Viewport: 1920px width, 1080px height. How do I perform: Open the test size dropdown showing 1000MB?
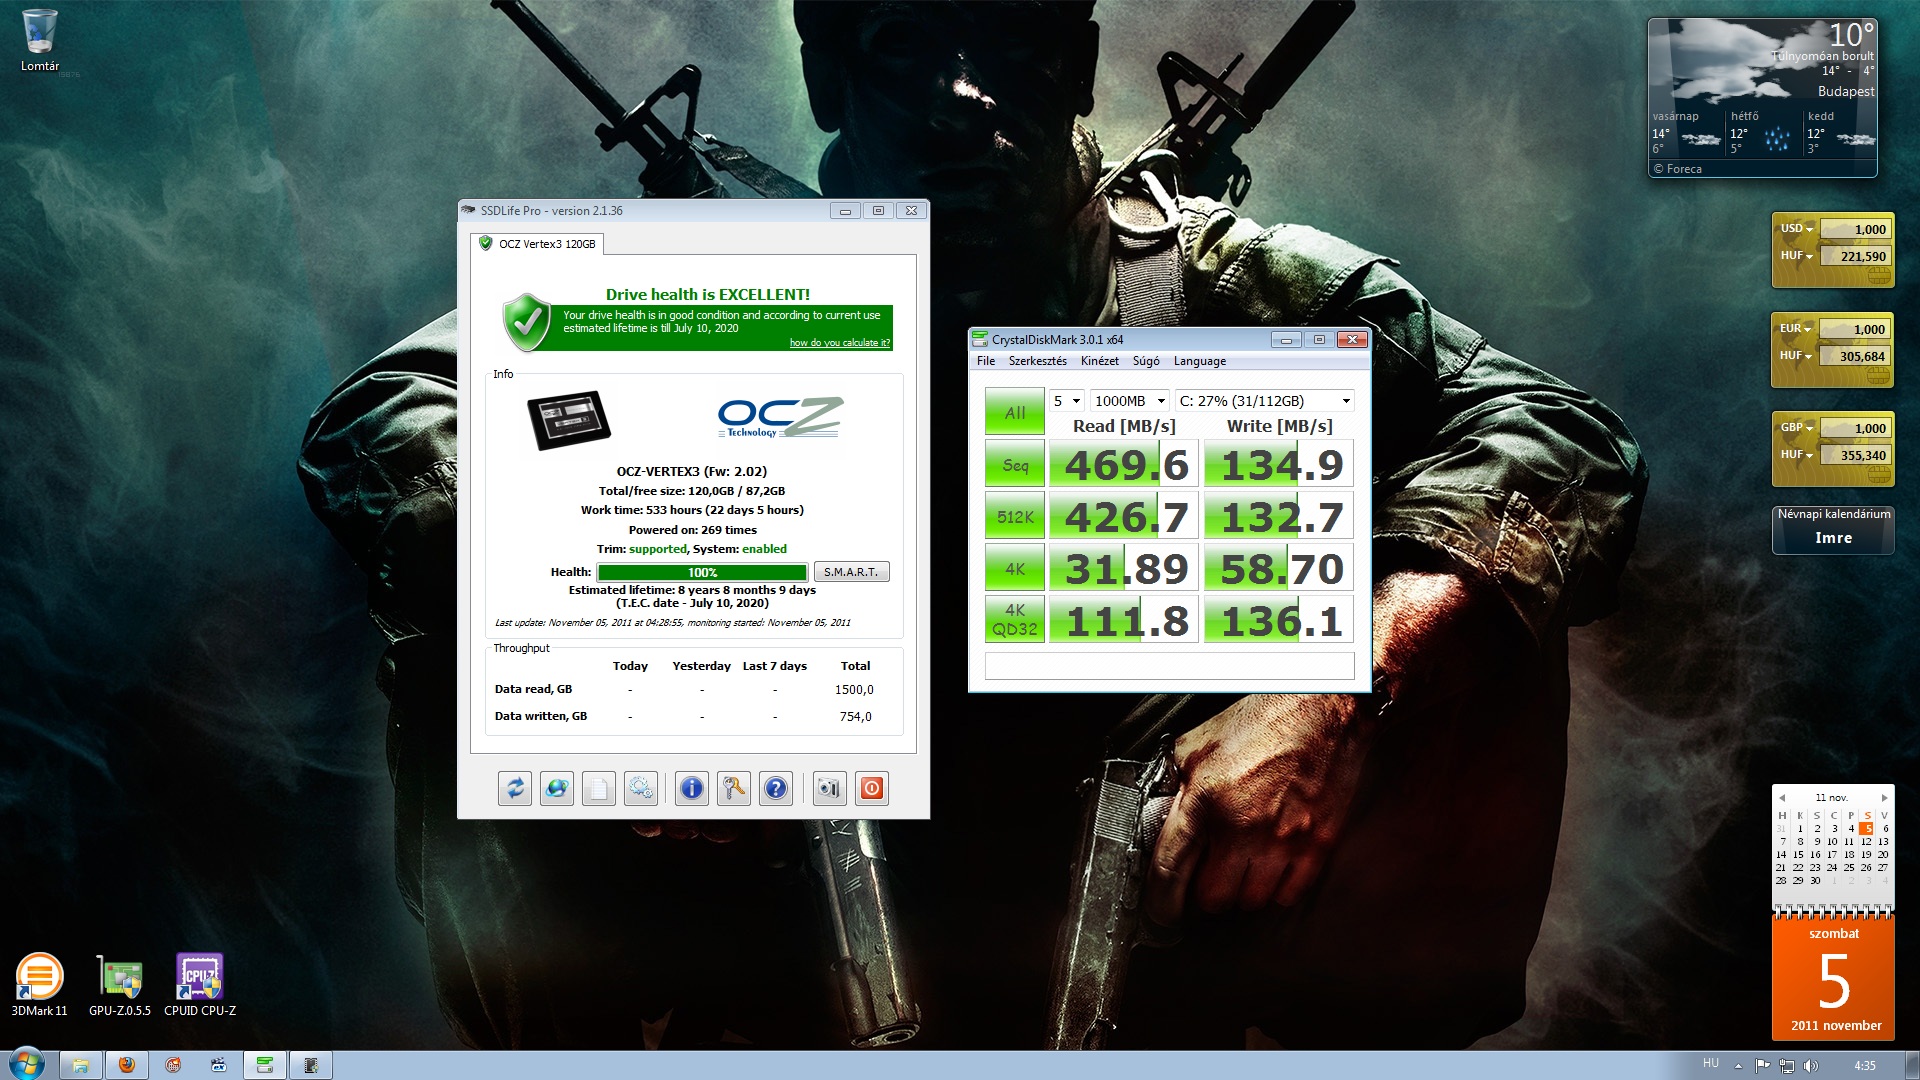pyautogui.click(x=1130, y=401)
